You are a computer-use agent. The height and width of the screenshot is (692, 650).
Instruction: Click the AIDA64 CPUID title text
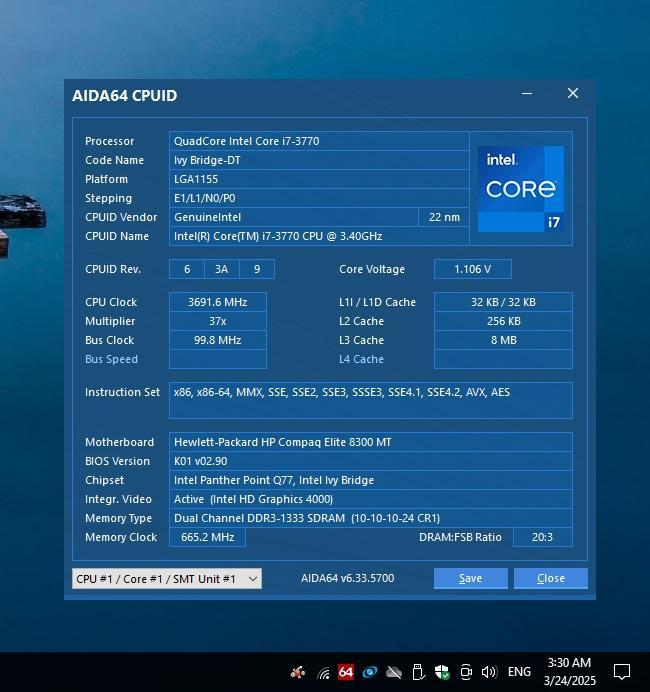click(x=124, y=95)
